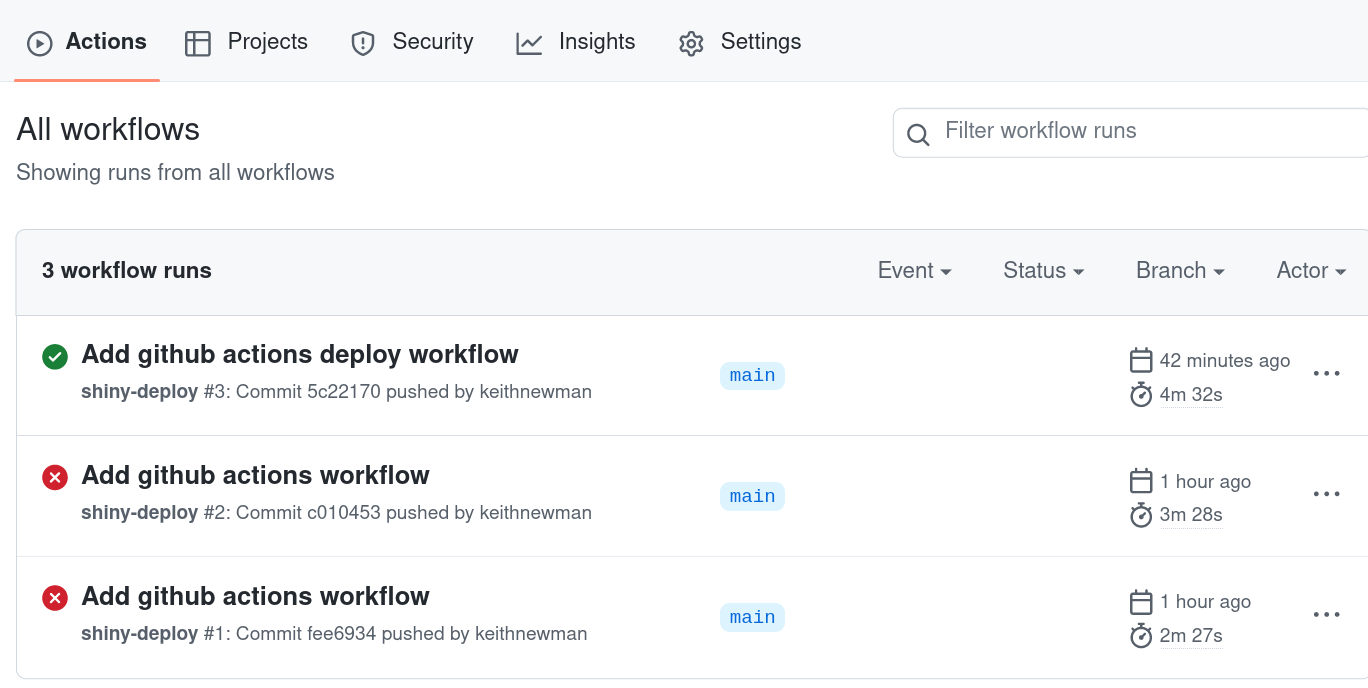Open the Insights tab
This screenshot has width=1368, height=688.
pos(576,42)
